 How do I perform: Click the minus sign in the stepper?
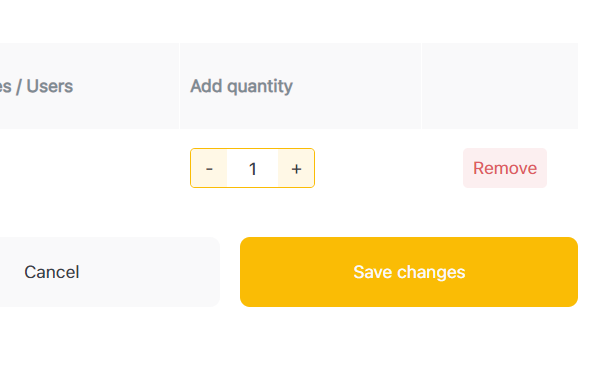pyautogui.click(x=209, y=168)
